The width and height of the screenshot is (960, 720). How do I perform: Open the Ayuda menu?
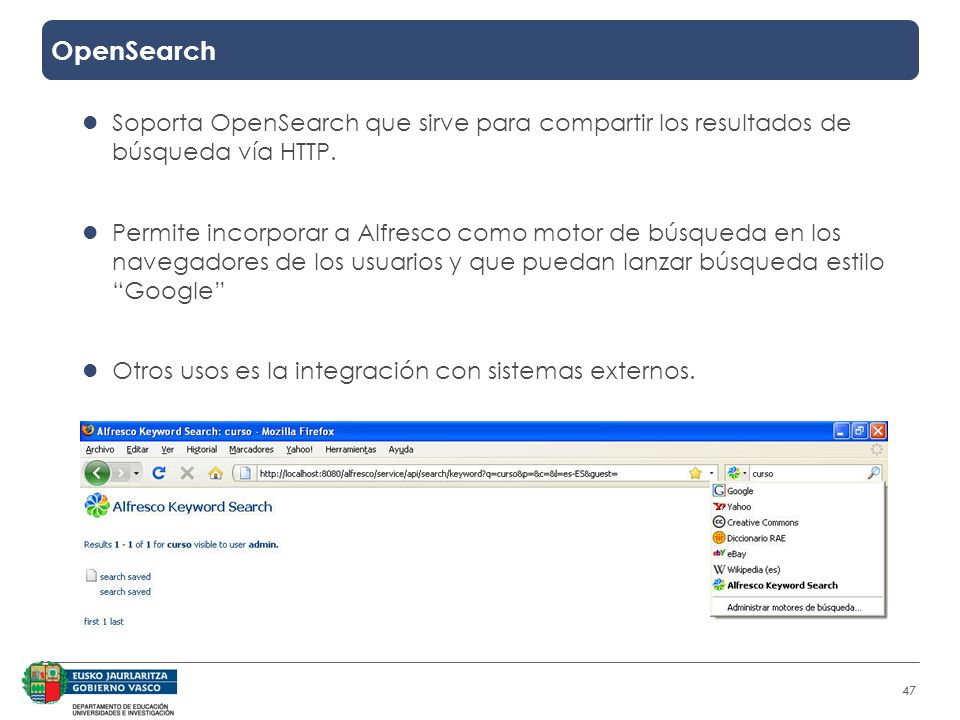point(401,449)
